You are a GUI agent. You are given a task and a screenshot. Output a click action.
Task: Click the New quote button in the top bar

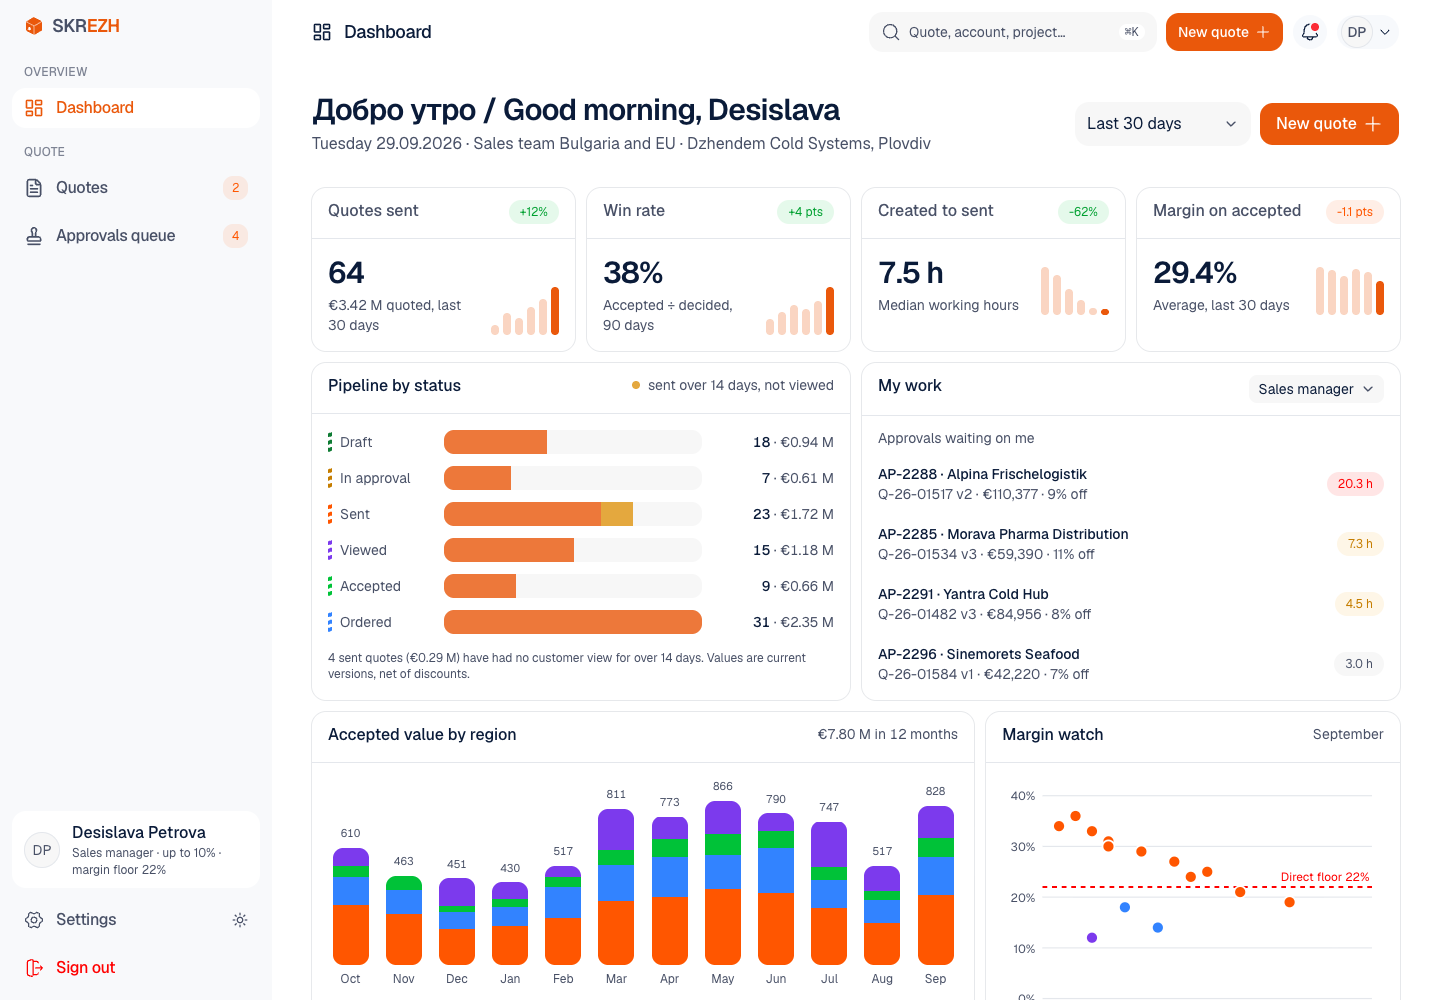1224,32
